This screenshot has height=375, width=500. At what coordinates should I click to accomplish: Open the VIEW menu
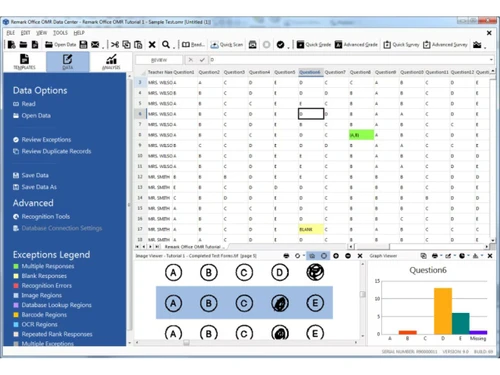coord(42,33)
